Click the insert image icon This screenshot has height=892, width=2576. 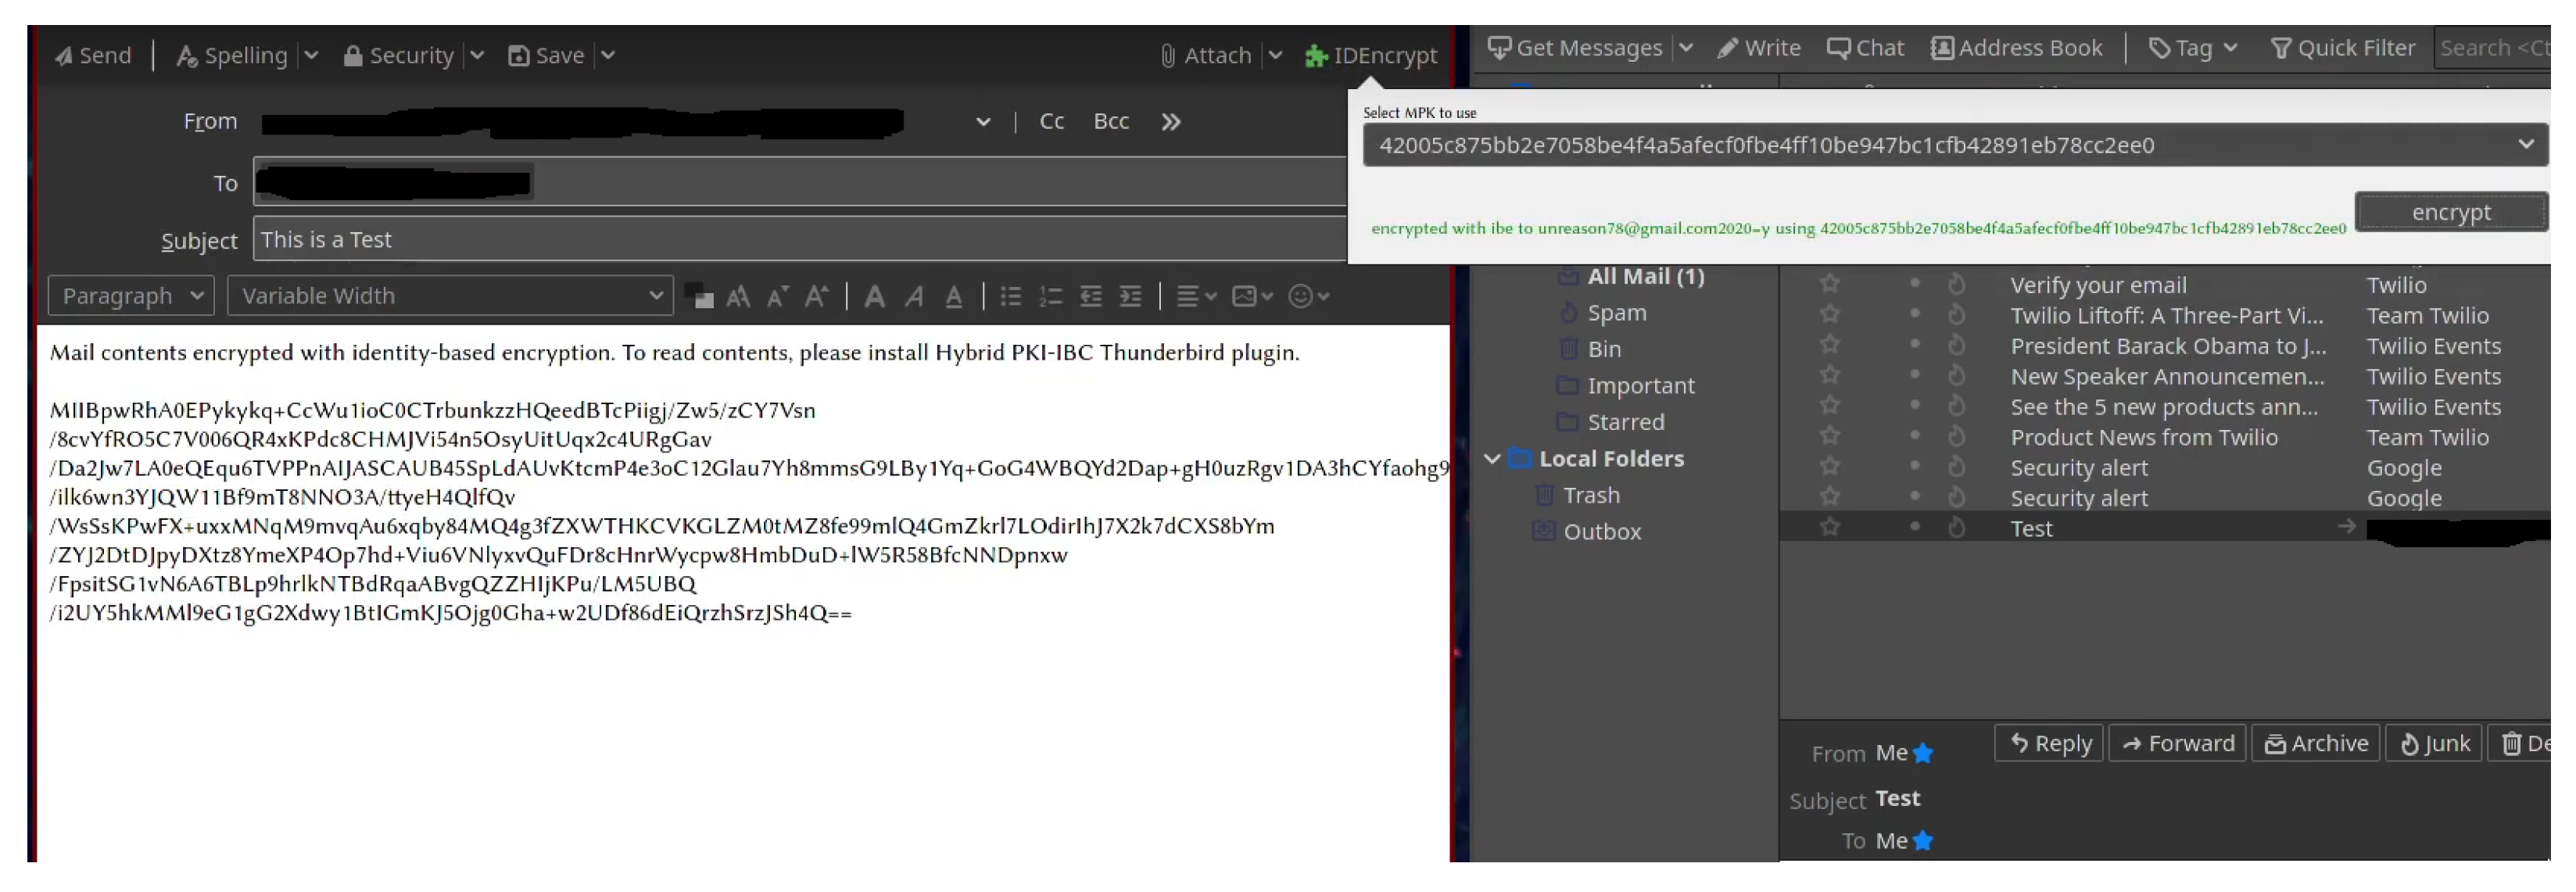tap(1244, 297)
